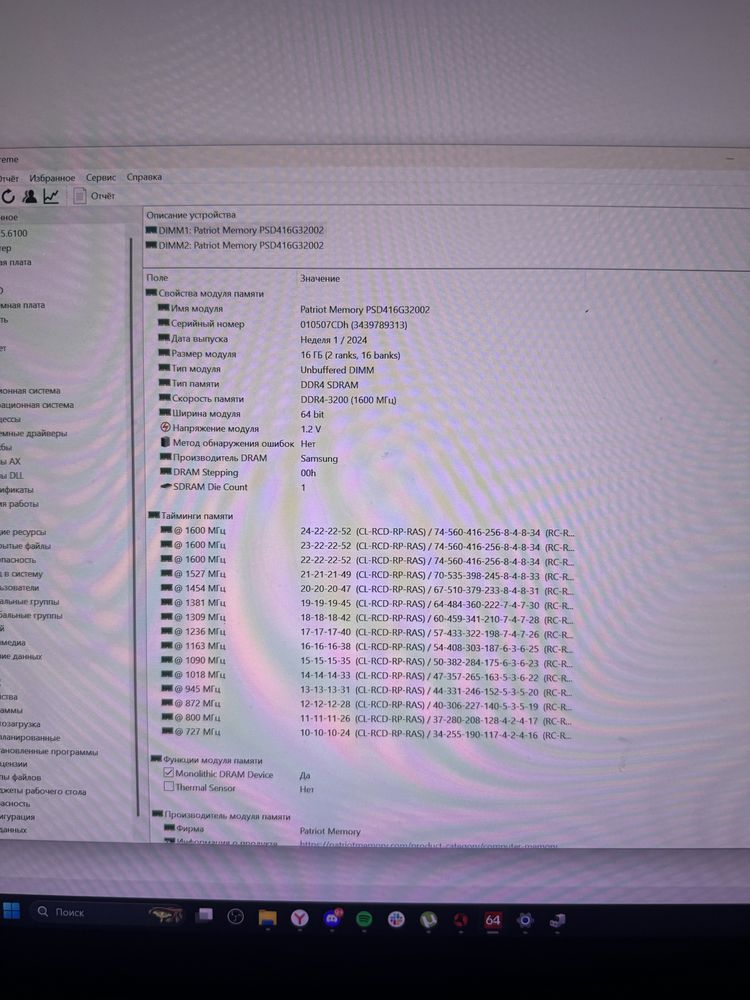Select the SDRAM Die Count row
750x1000 pixels.
click(x=233, y=487)
